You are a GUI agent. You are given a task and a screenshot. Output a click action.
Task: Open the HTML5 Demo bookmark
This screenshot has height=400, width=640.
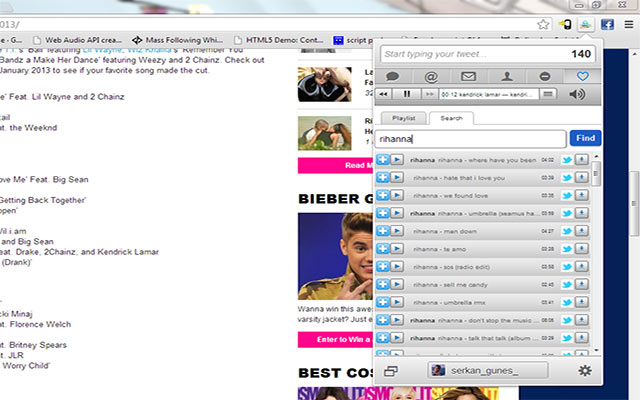(x=279, y=40)
